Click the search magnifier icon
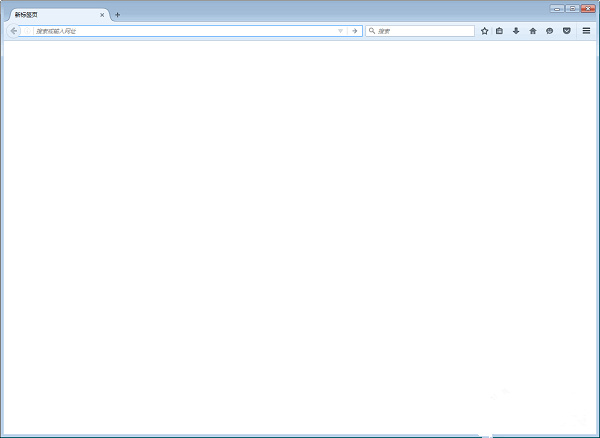Image resolution: width=600 pixels, height=438 pixels. point(372,31)
